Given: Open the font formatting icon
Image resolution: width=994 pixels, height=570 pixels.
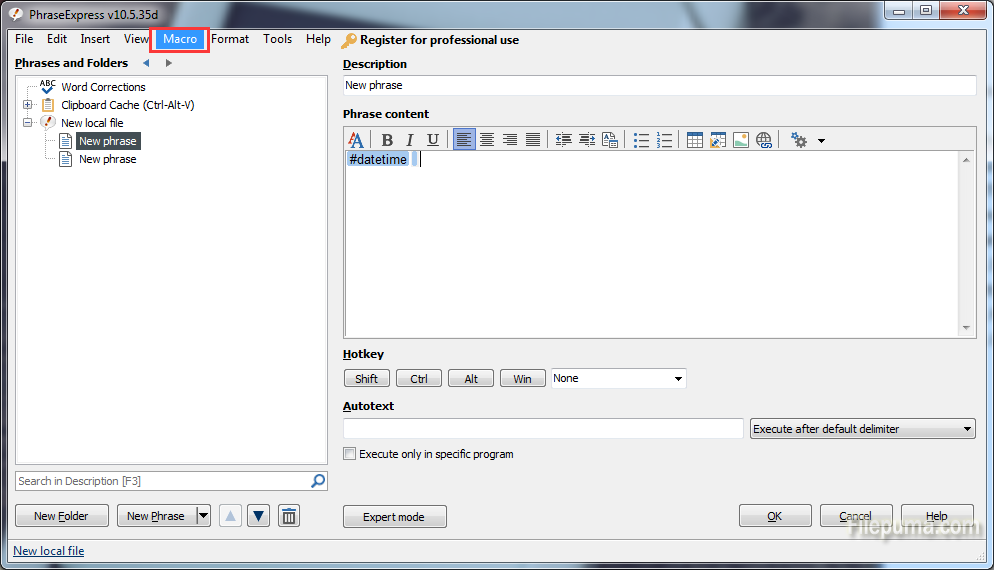Looking at the screenshot, I should (x=355, y=140).
